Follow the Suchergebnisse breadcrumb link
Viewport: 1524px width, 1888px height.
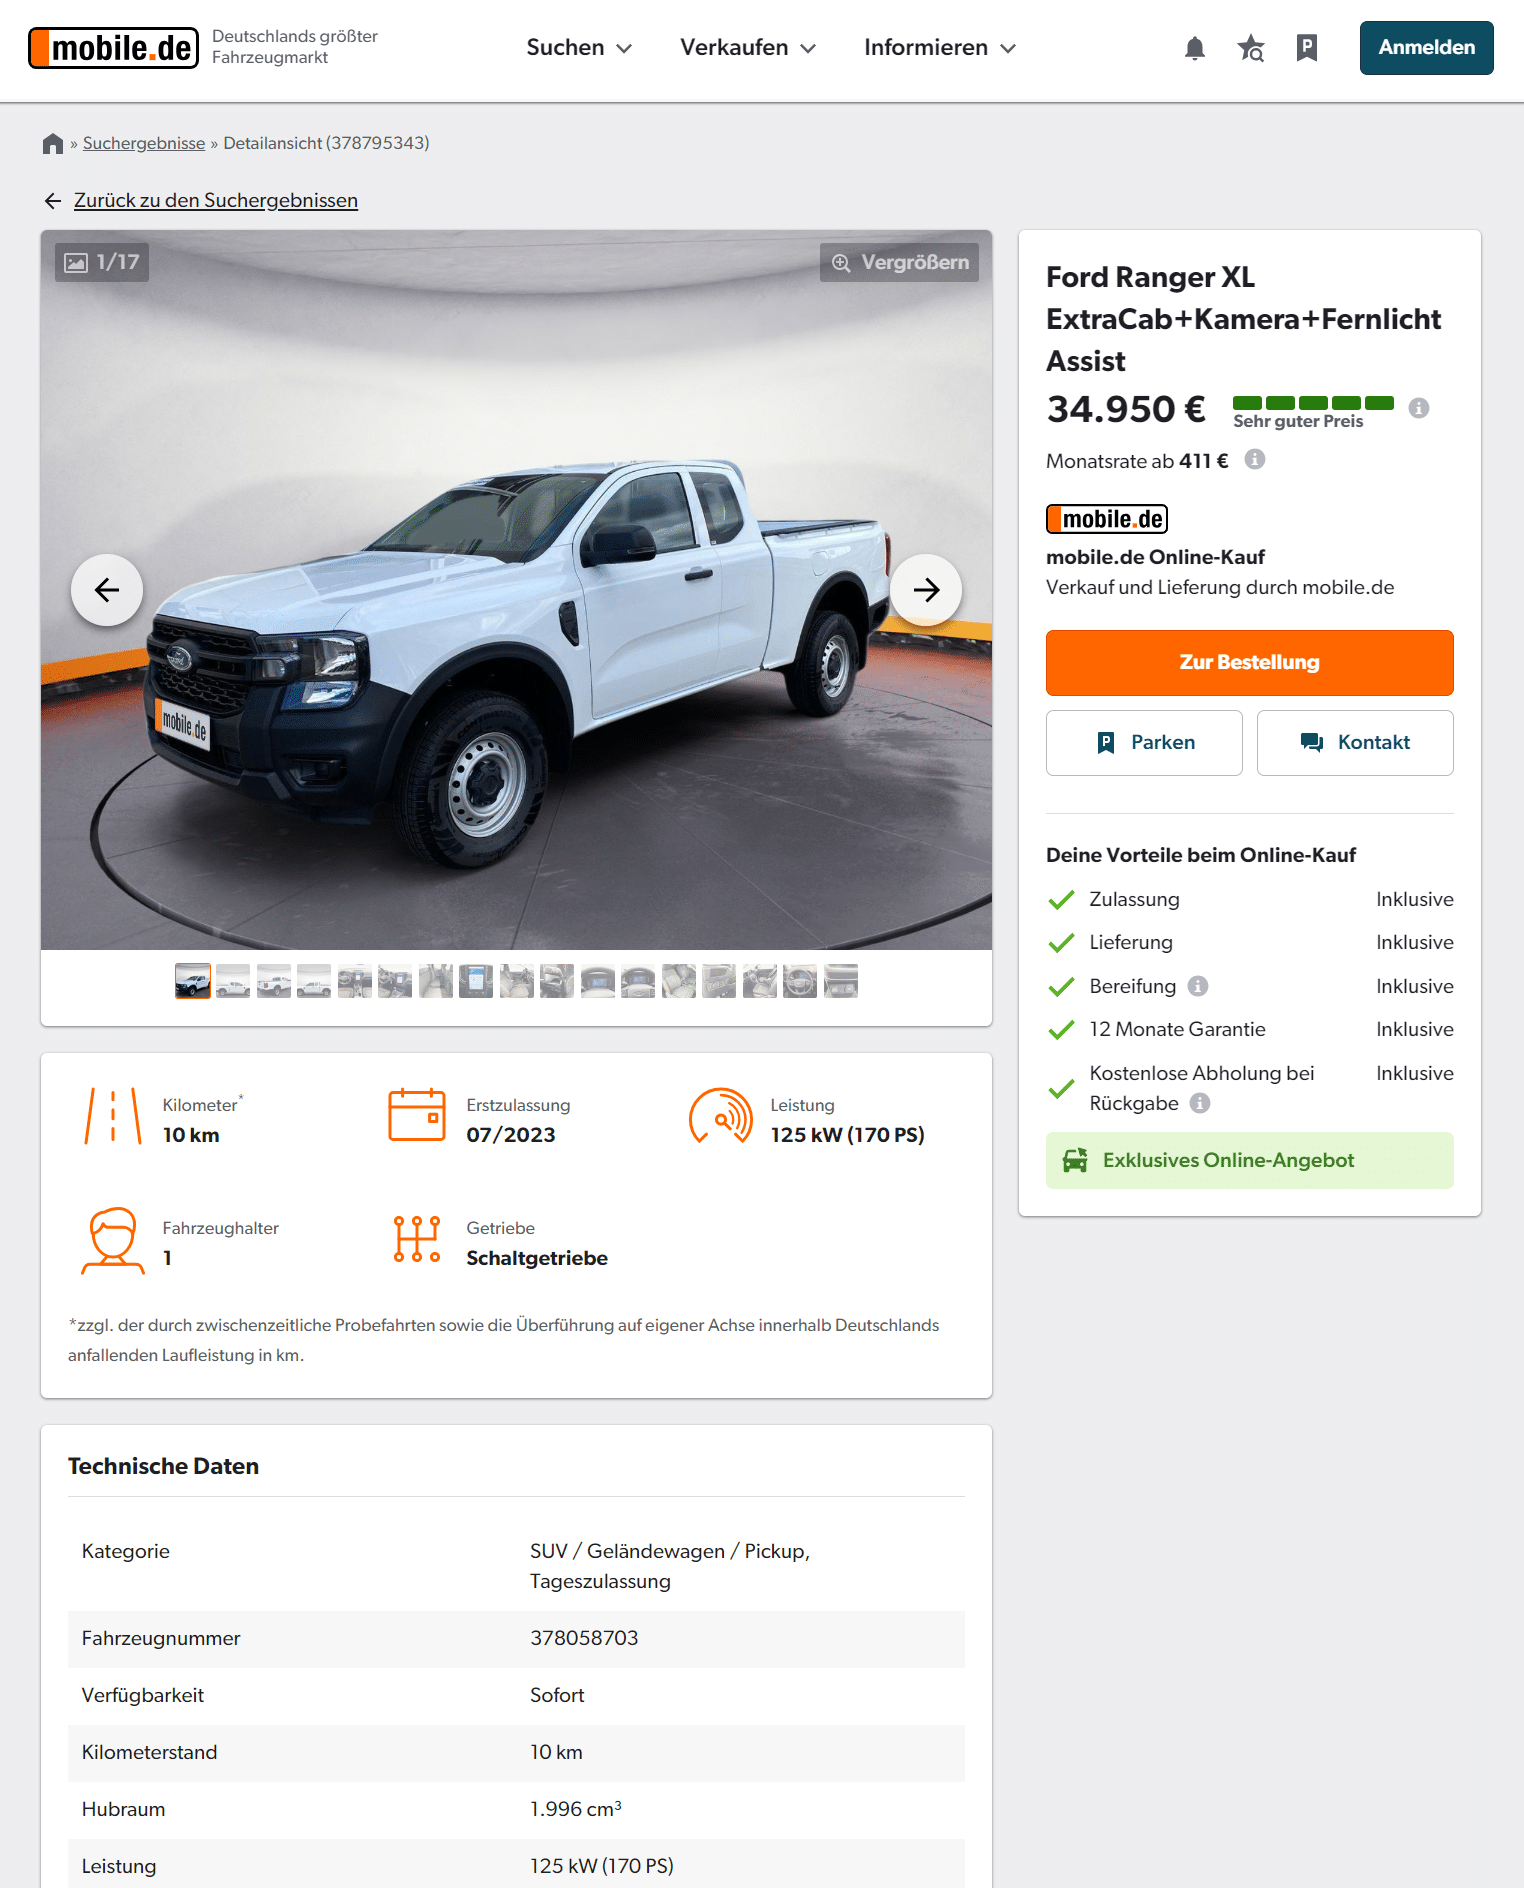point(144,143)
